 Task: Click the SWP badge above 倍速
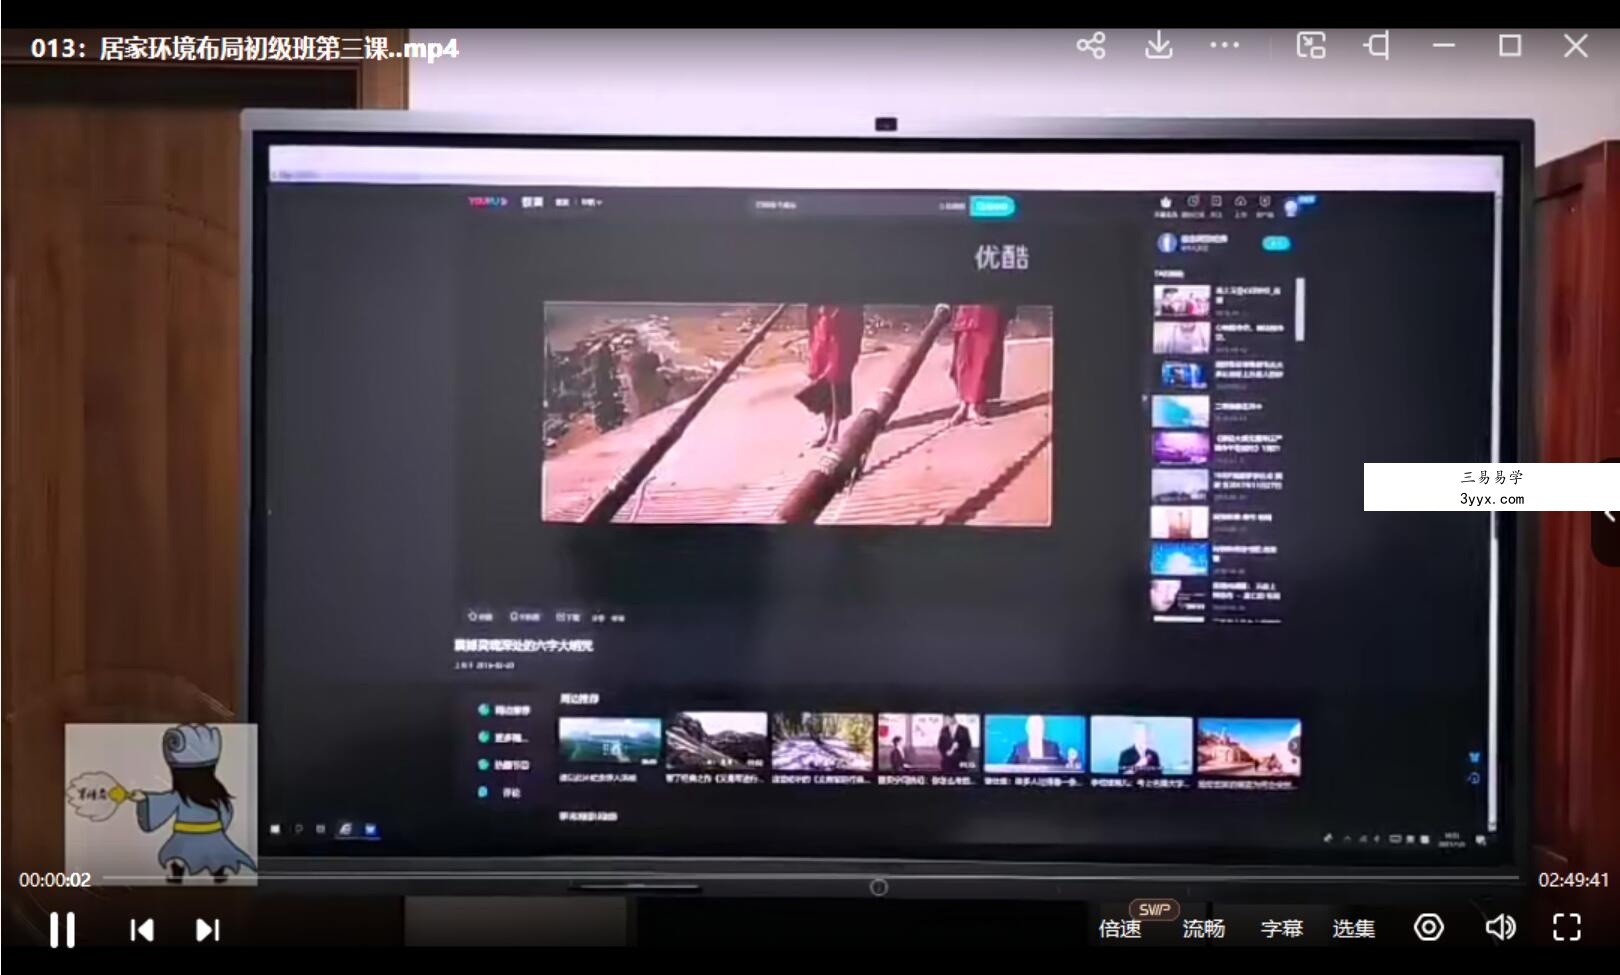1154,909
